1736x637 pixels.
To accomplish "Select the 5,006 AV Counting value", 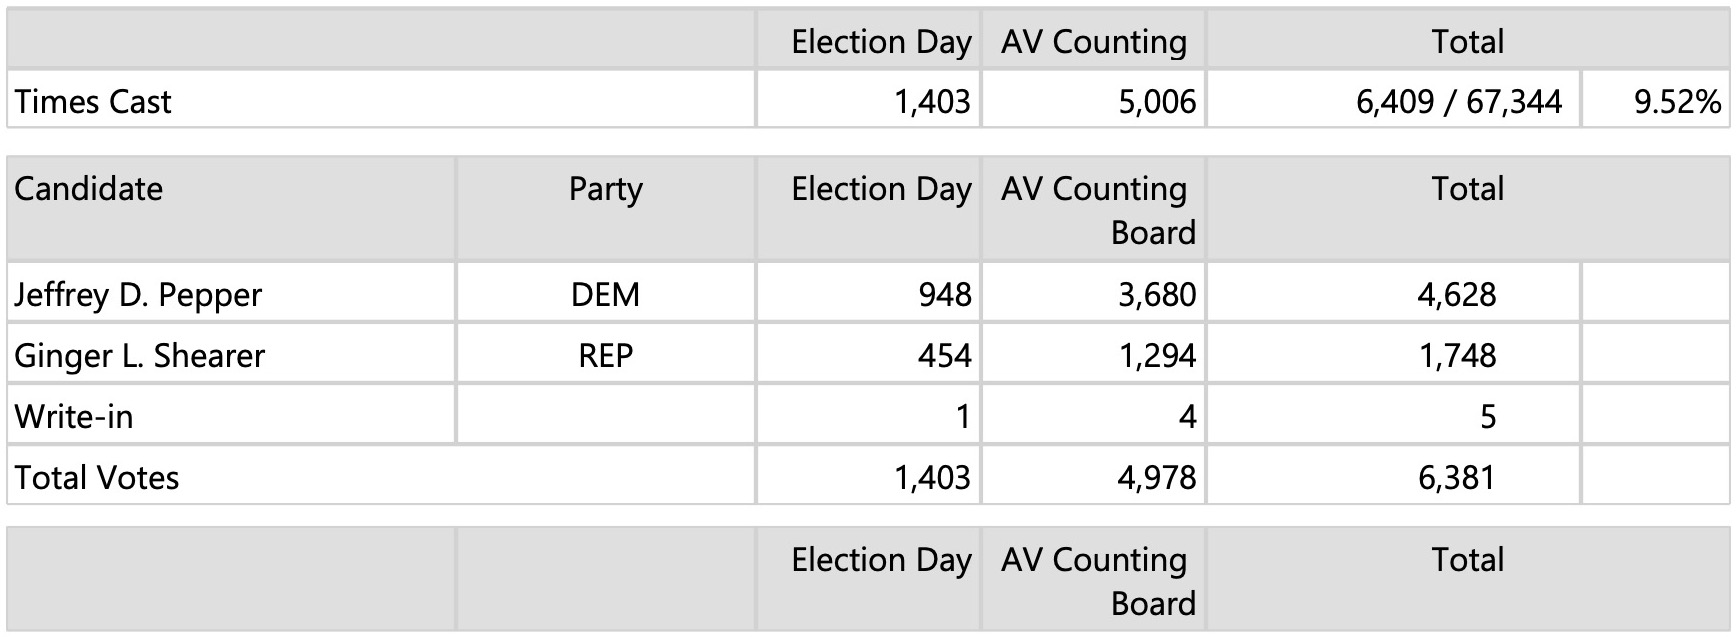I will tap(1157, 102).
